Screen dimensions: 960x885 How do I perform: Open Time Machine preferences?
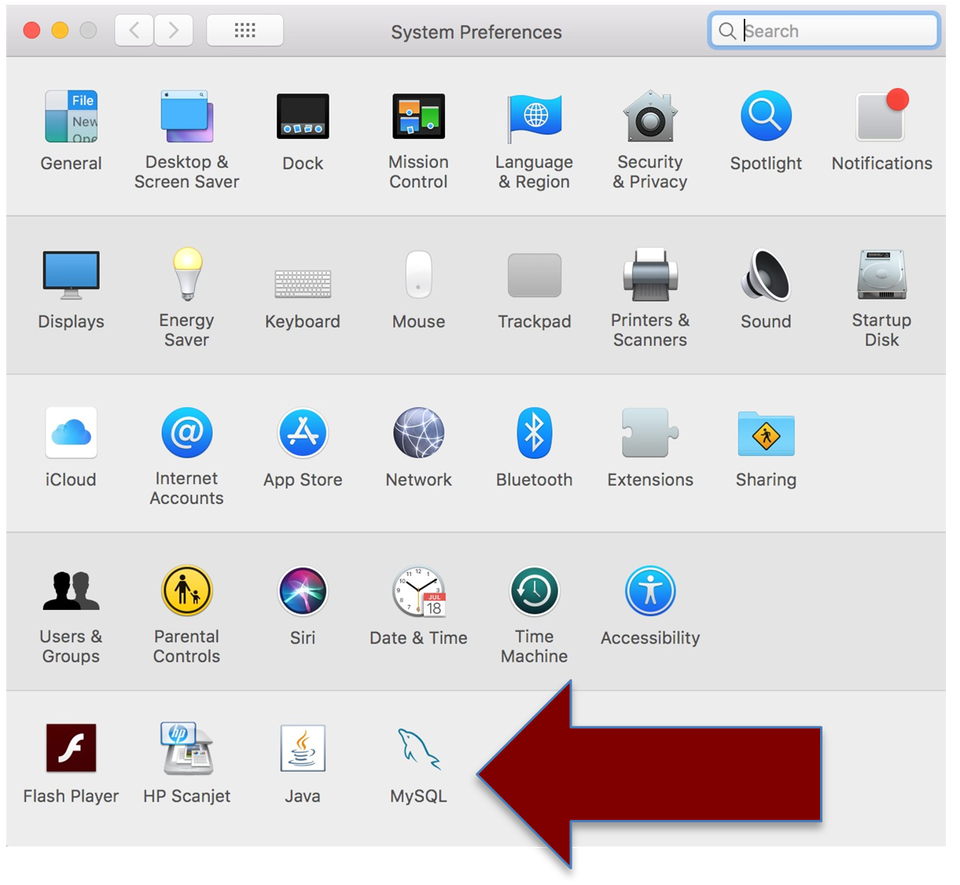(x=534, y=590)
